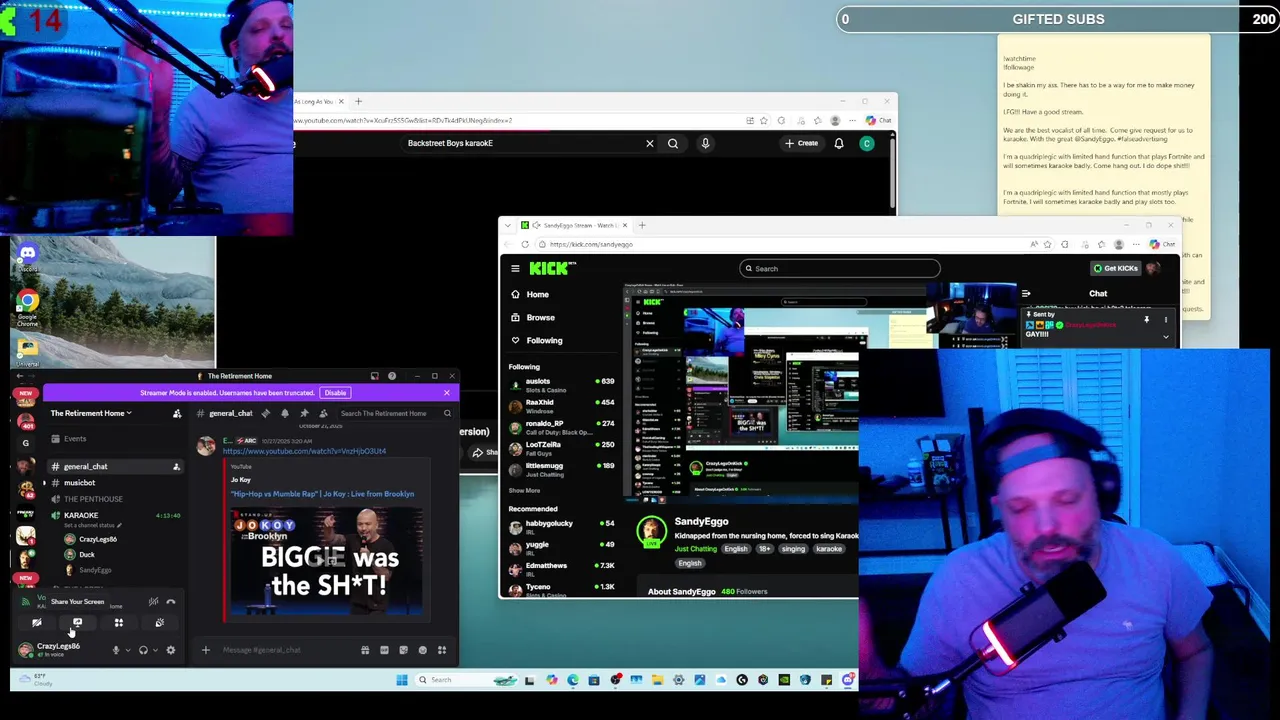1280x720 pixels.
Task: Open Discord GIF picker
Action: [384, 650]
